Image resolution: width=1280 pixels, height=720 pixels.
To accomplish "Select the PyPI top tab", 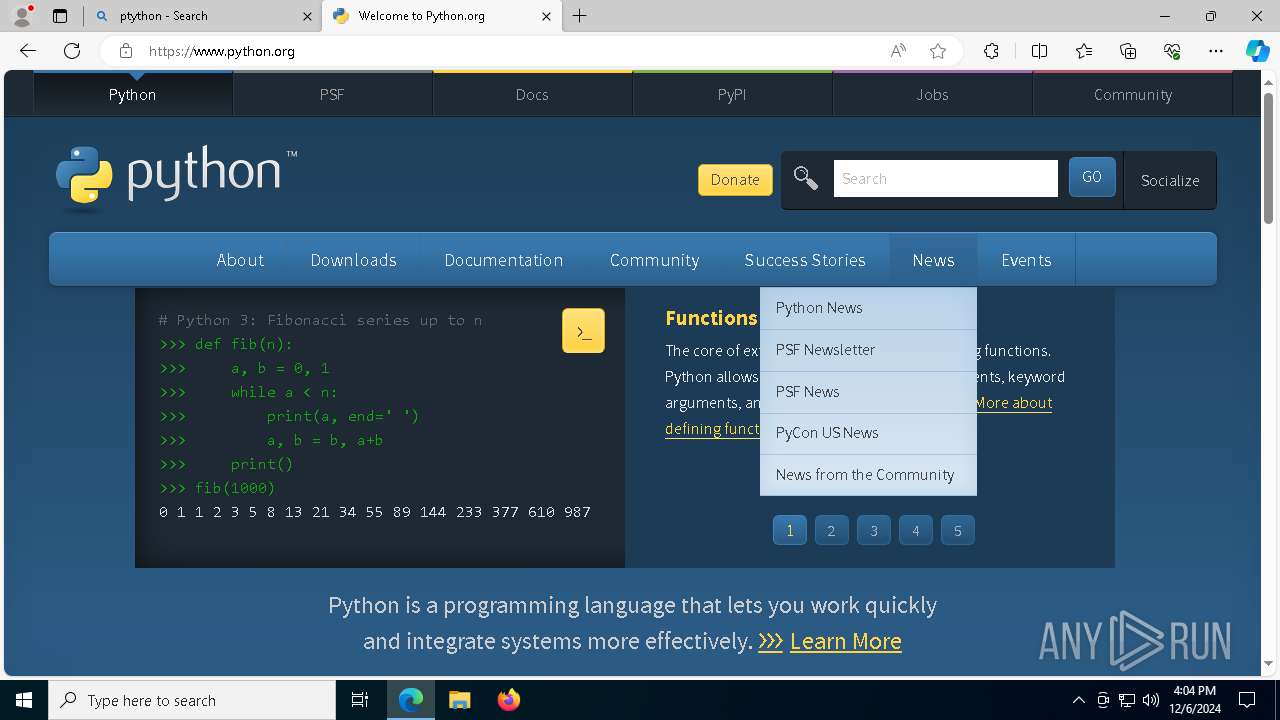I will tap(732, 94).
